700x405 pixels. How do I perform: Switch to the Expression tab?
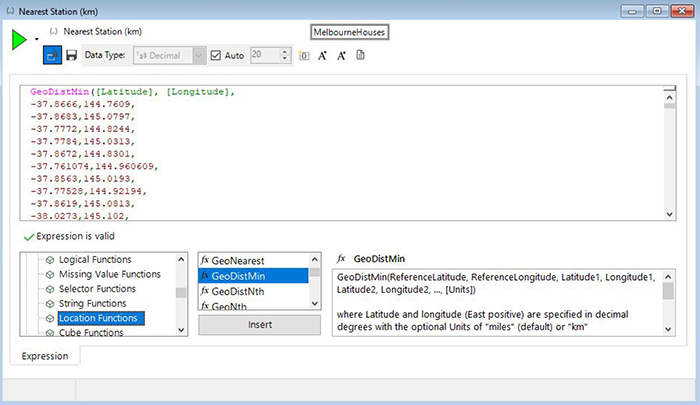[46, 355]
